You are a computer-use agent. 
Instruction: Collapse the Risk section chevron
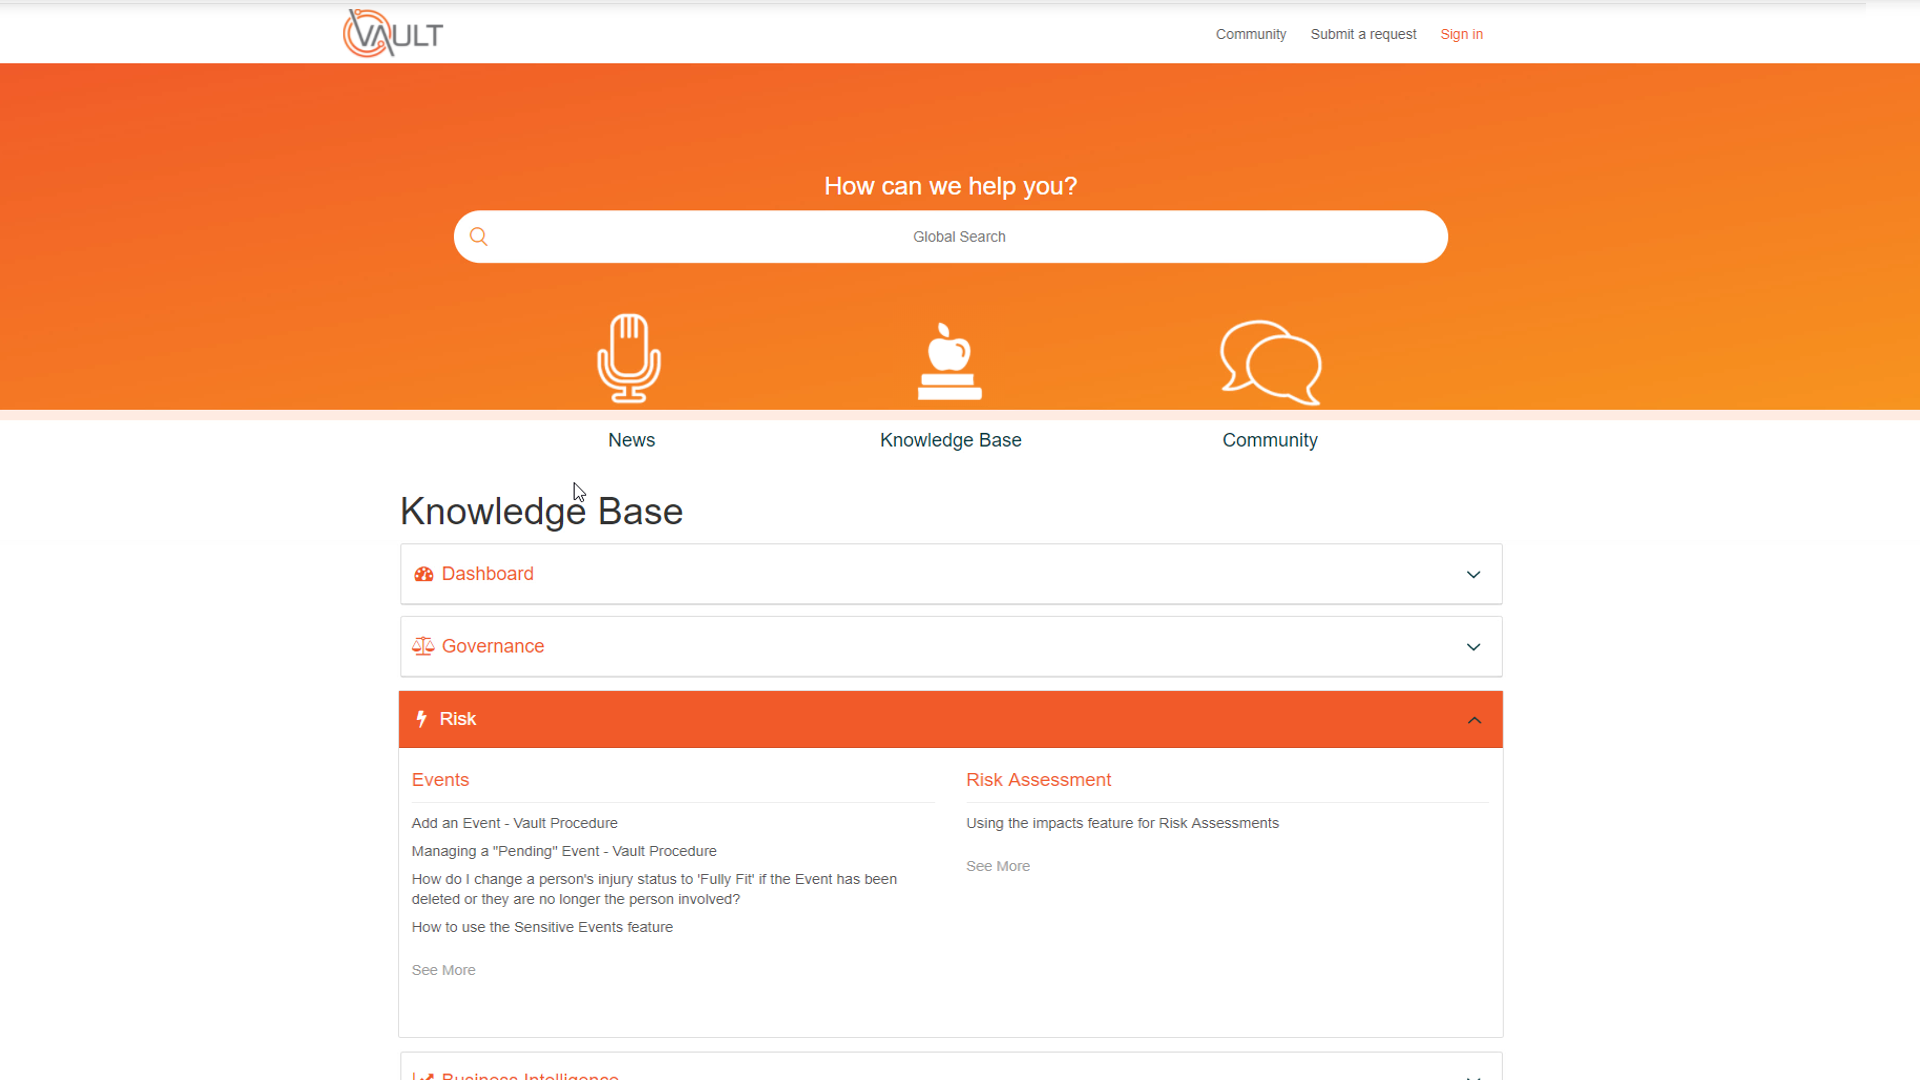1474,720
